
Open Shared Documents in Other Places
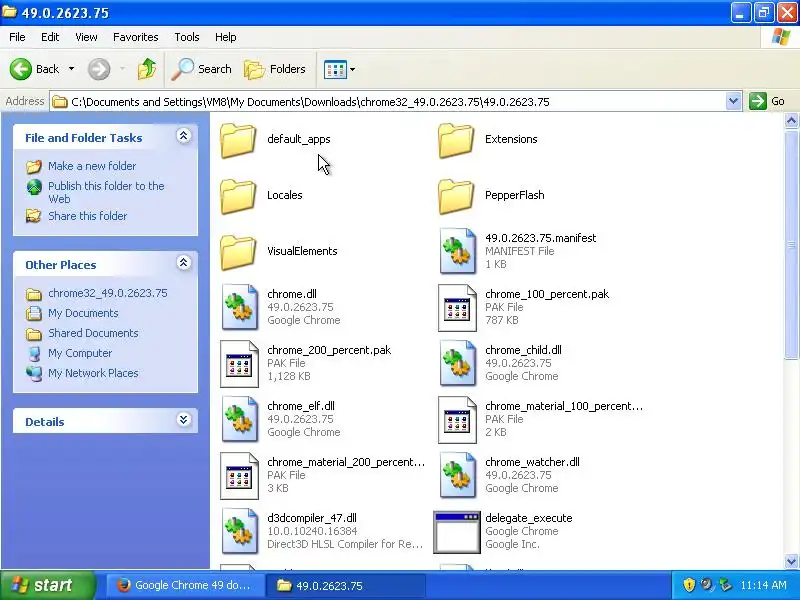tap(93, 333)
